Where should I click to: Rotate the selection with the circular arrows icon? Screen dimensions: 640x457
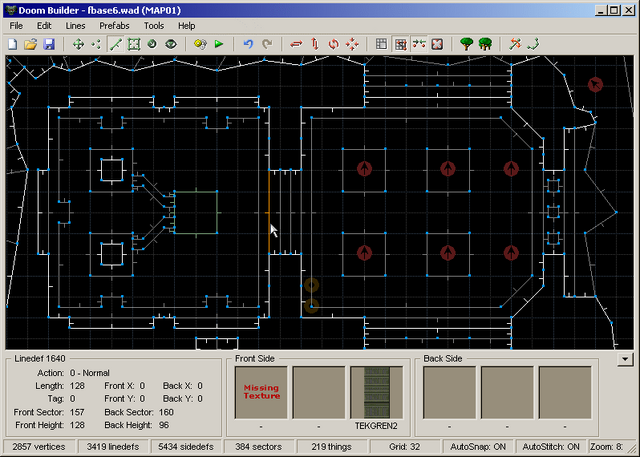pyautogui.click(x=333, y=44)
